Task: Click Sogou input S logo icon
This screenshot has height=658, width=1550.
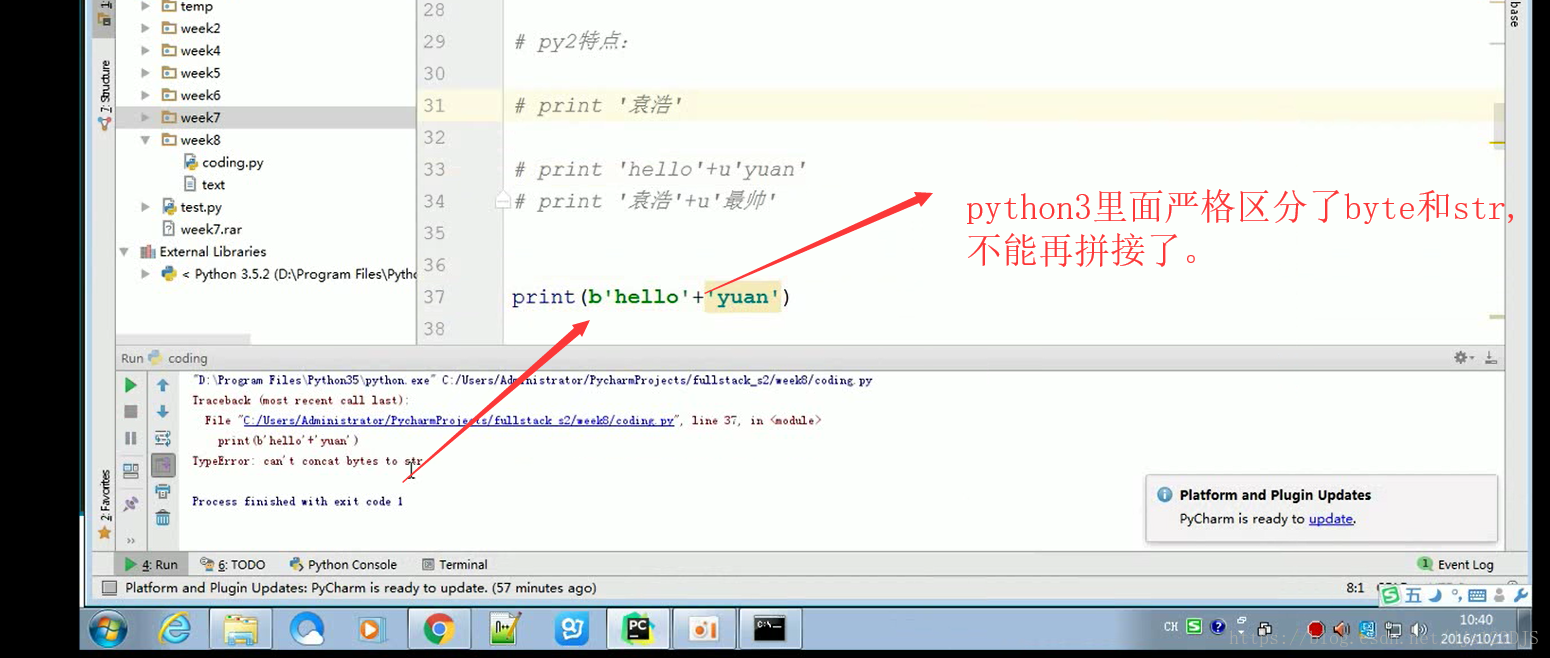Action: (1390, 596)
